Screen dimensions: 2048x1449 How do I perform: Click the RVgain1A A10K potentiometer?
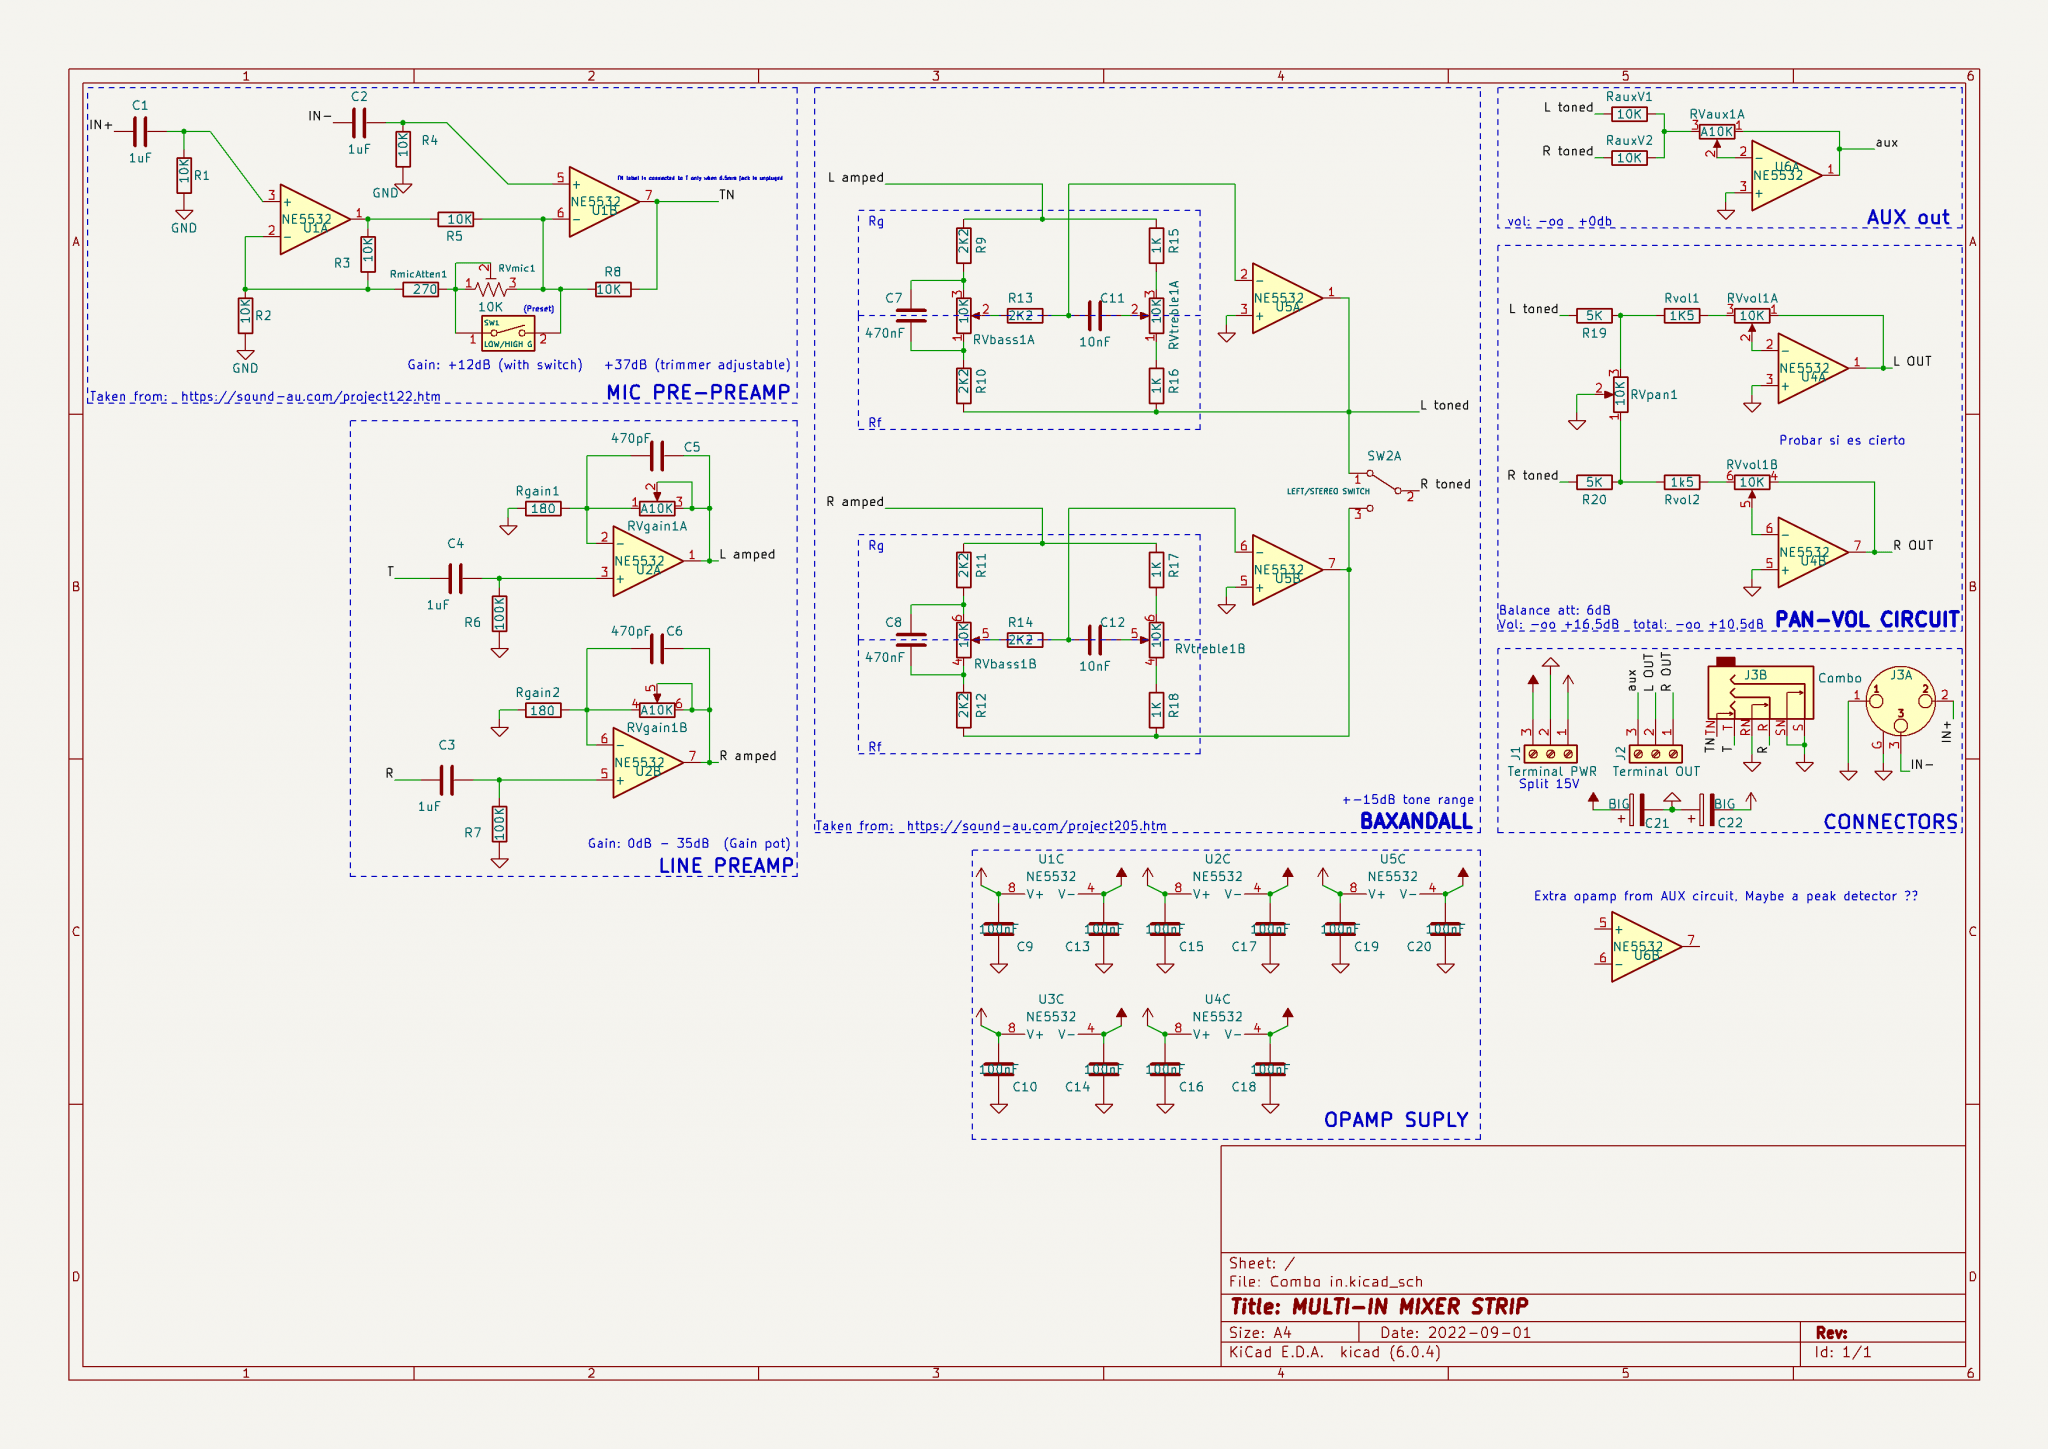click(x=657, y=507)
